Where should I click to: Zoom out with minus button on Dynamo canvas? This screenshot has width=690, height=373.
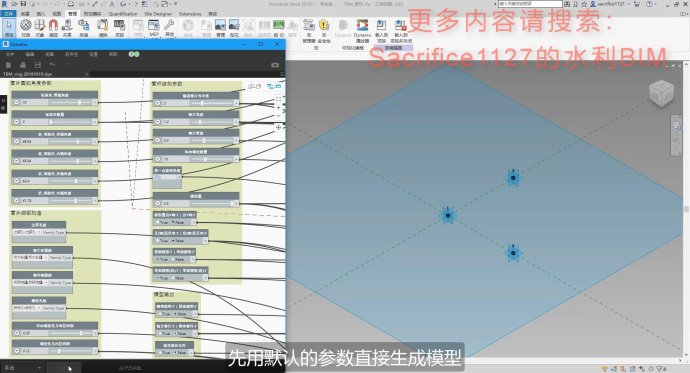click(x=278, y=116)
